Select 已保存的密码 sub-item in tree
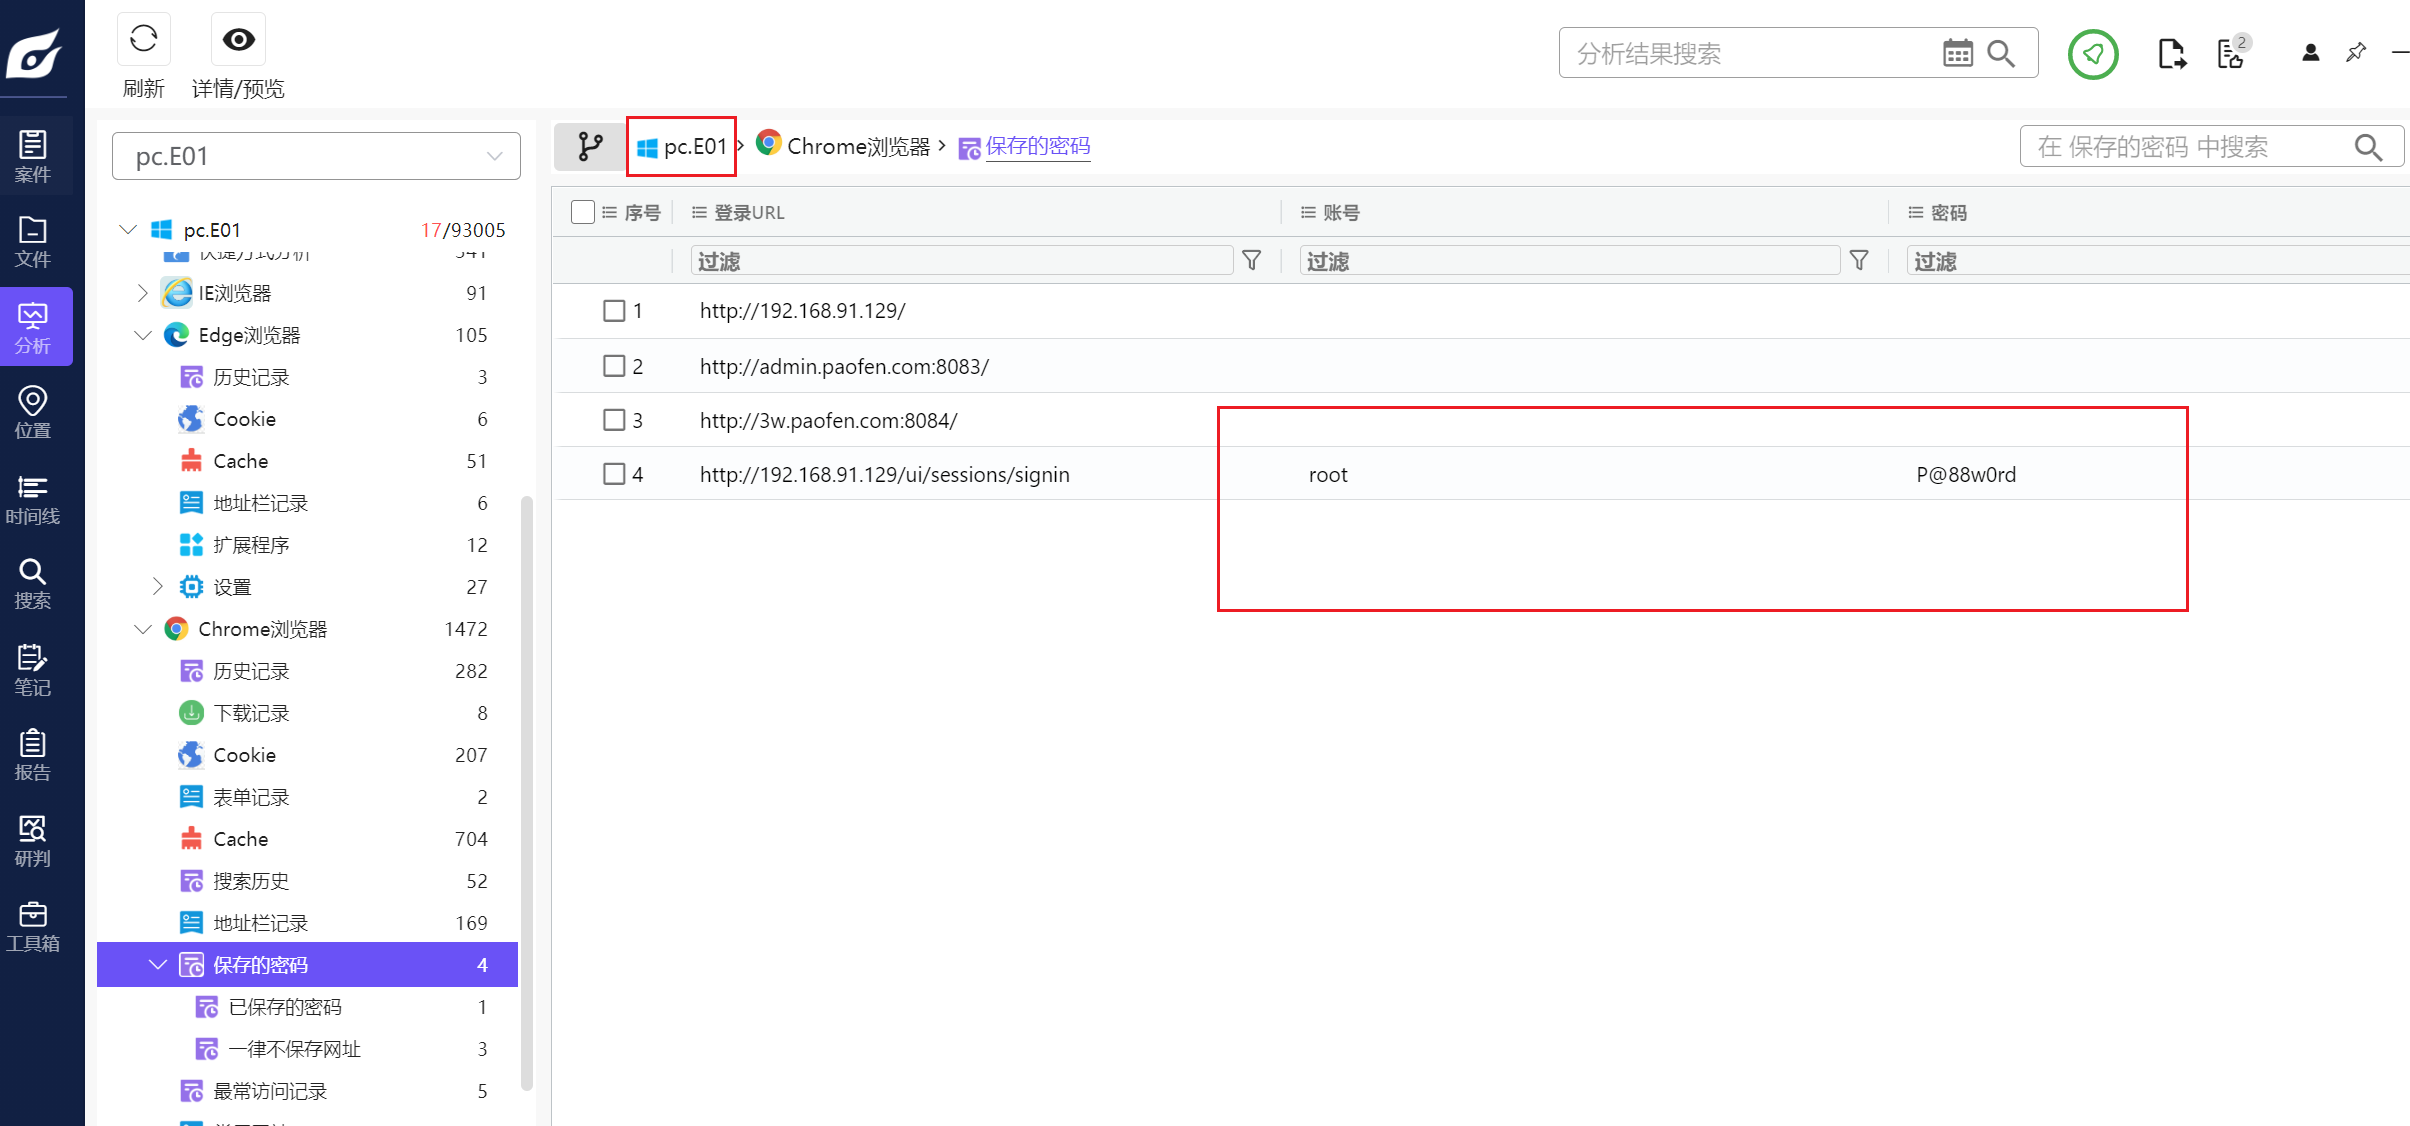 point(285,1007)
